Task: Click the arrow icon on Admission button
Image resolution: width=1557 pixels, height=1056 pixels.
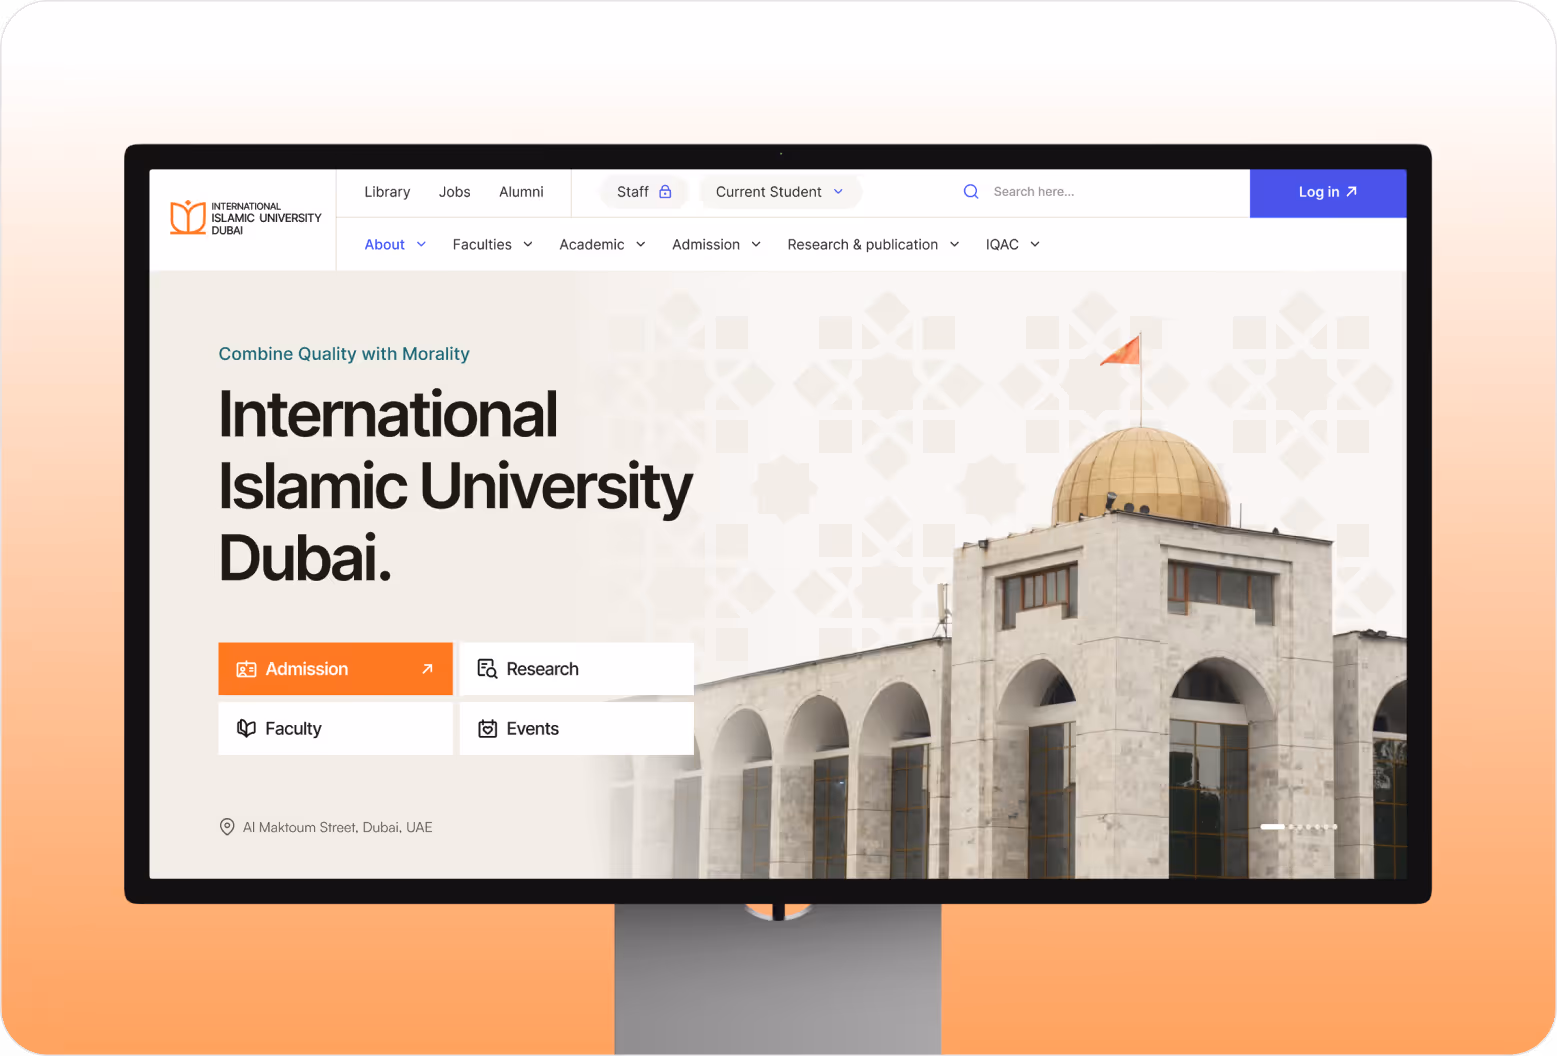Action: point(427,669)
